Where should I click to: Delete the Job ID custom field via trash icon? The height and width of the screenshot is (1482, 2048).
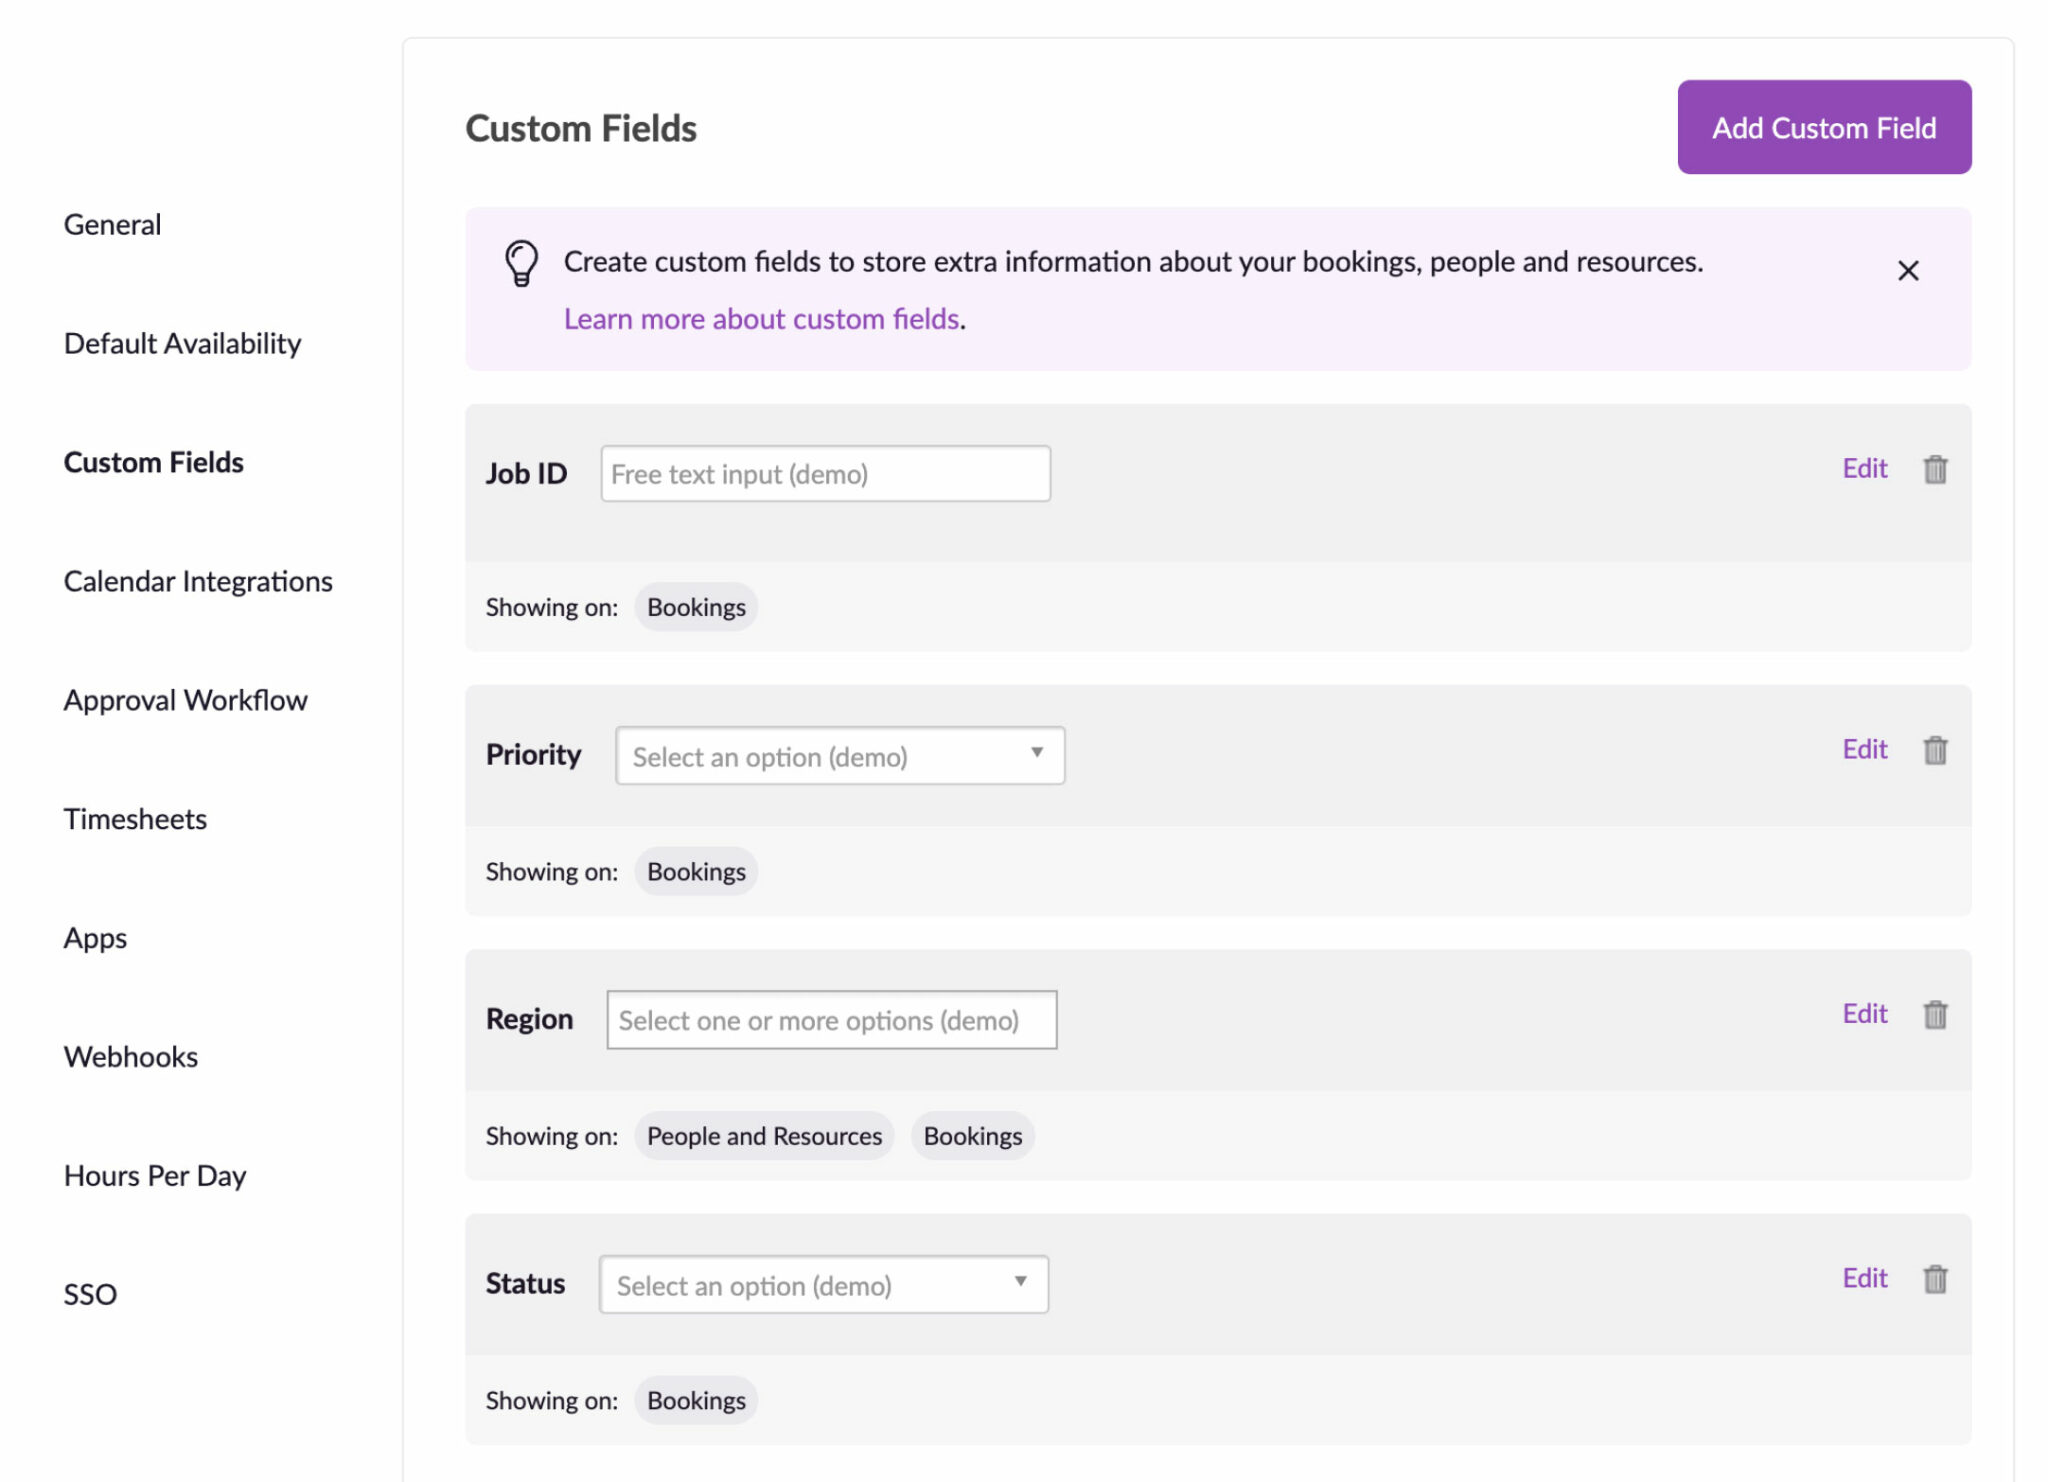(1936, 469)
